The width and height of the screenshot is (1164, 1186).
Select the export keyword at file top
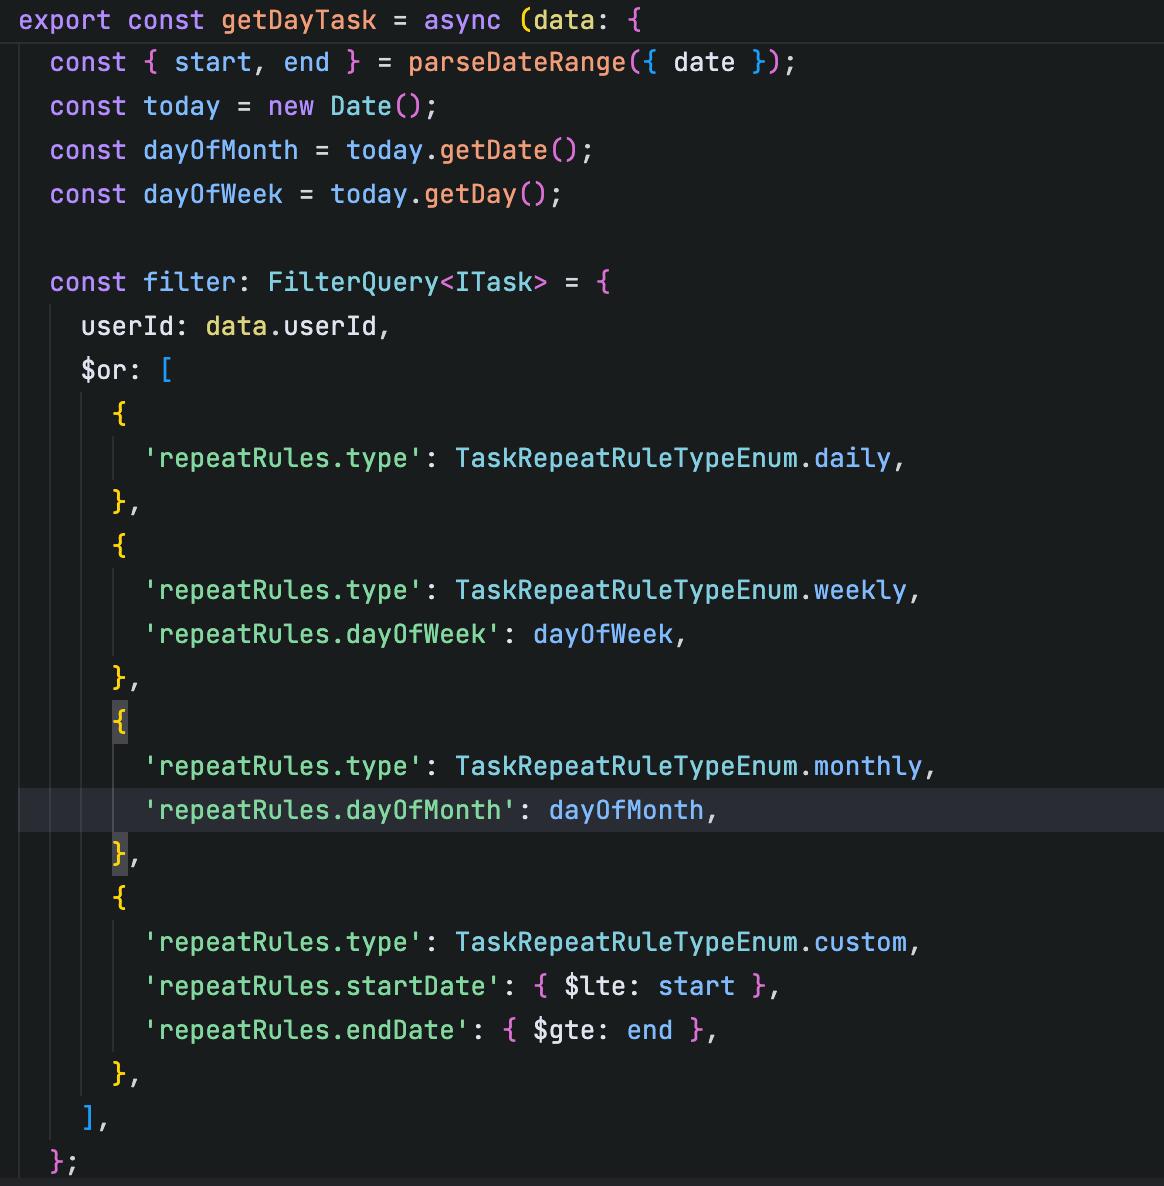(x=64, y=20)
